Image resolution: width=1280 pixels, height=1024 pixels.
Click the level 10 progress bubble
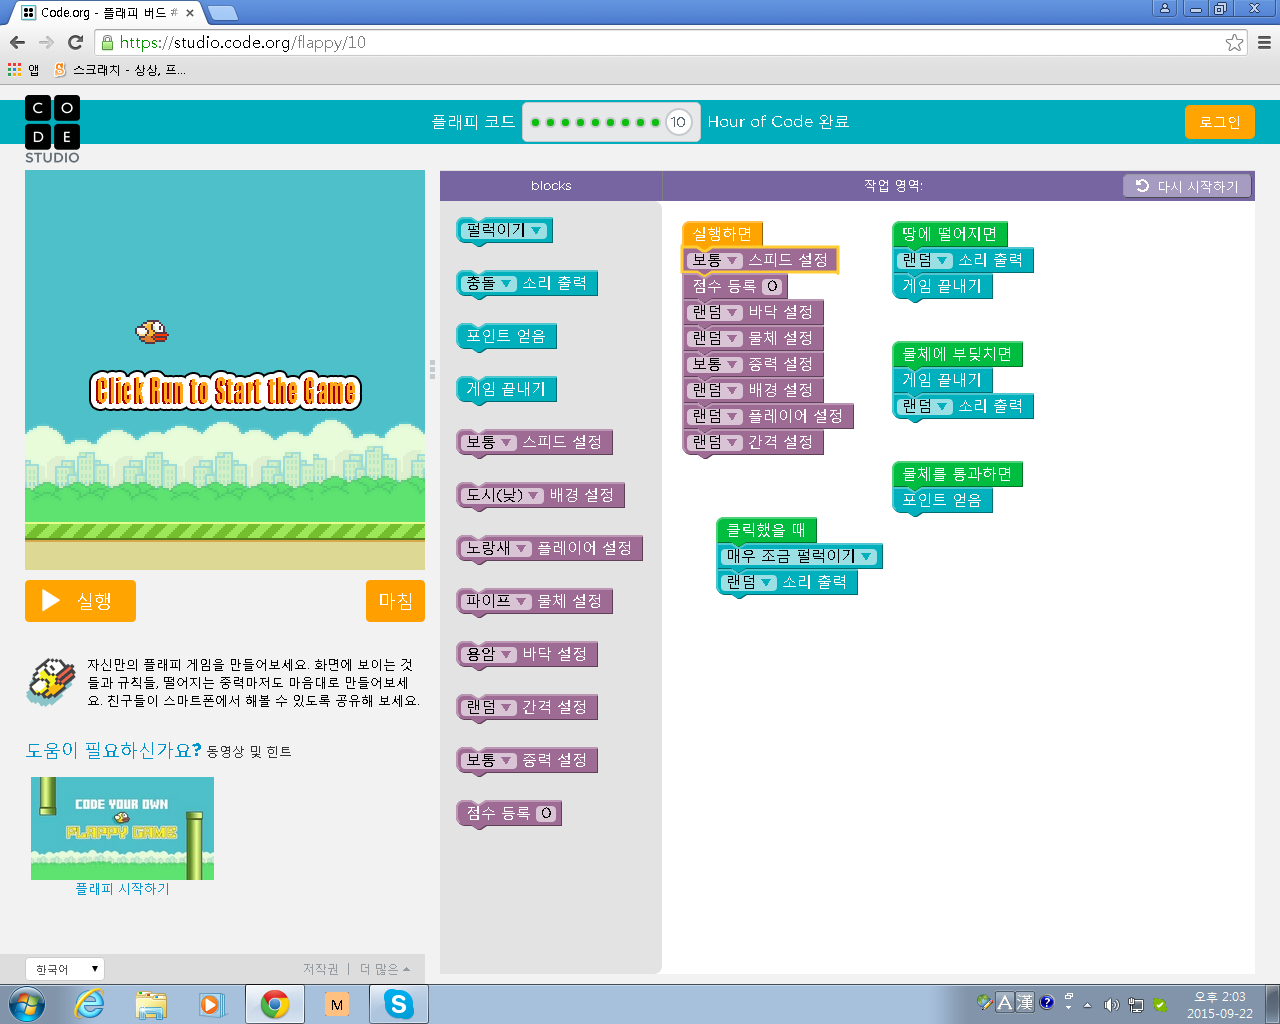click(678, 122)
